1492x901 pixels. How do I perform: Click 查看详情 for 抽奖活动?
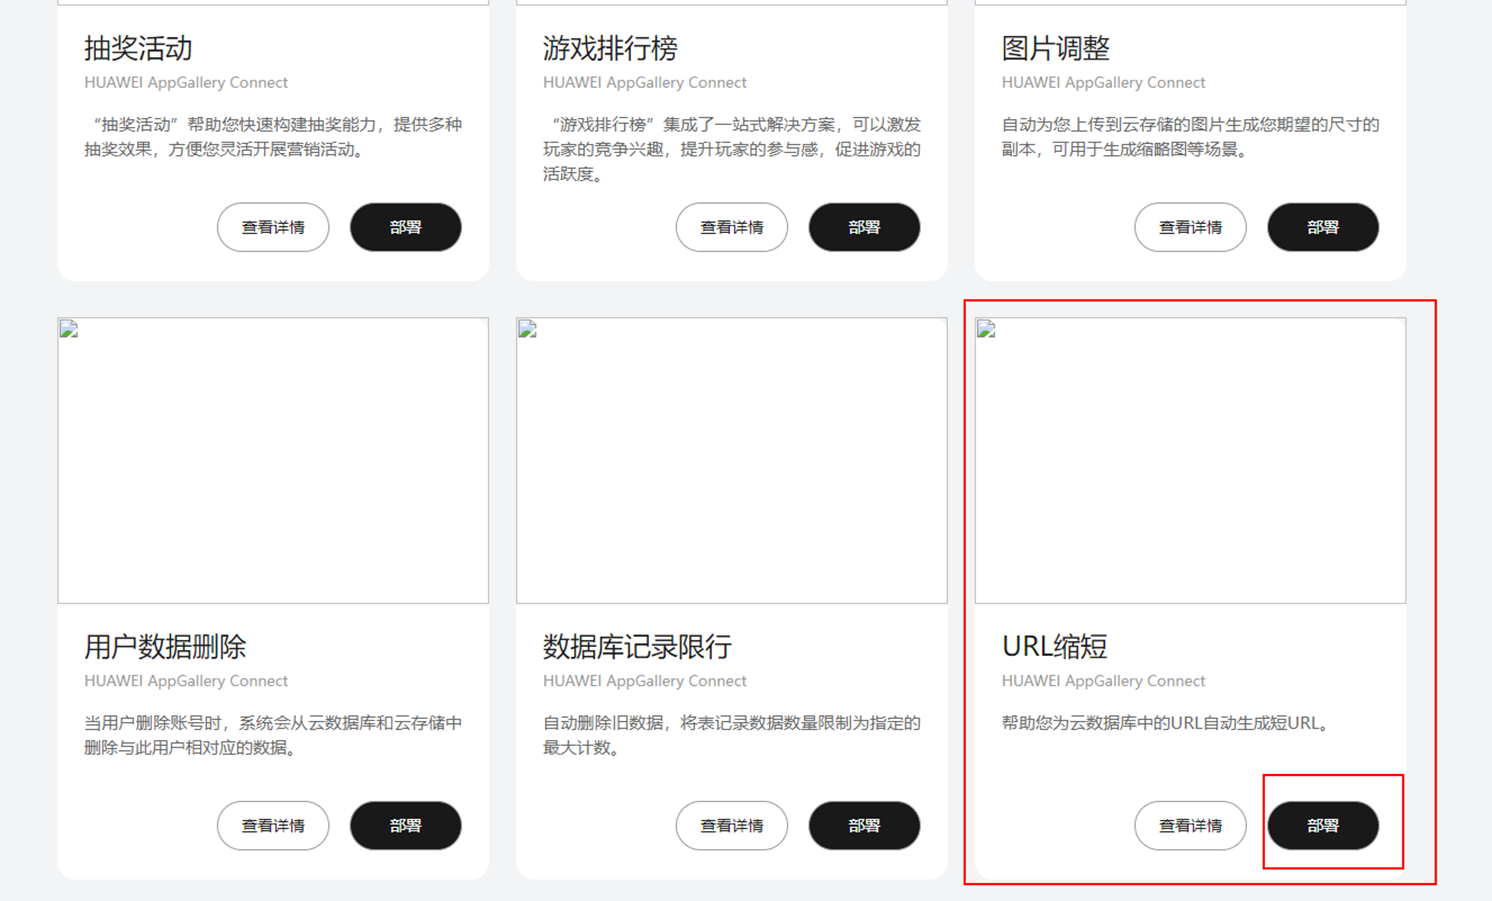tap(273, 227)
